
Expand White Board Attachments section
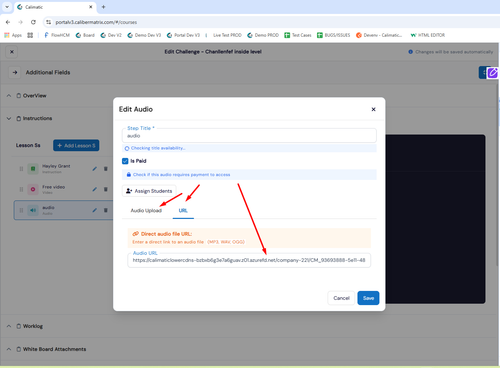[x=9, y=349]
